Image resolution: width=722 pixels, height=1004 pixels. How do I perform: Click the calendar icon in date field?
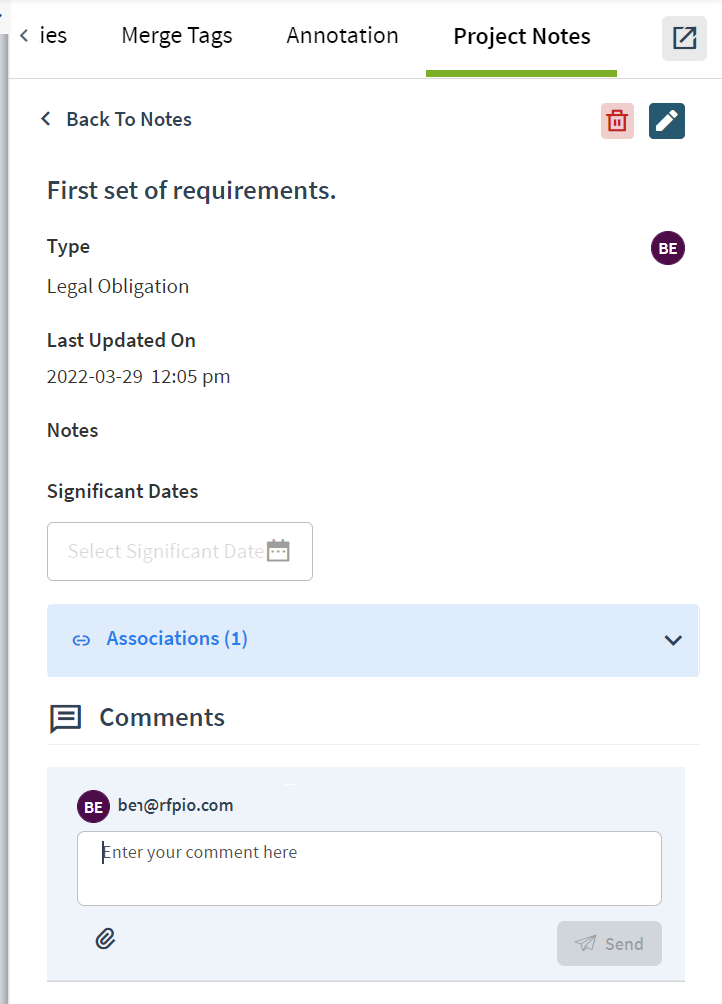278,551
